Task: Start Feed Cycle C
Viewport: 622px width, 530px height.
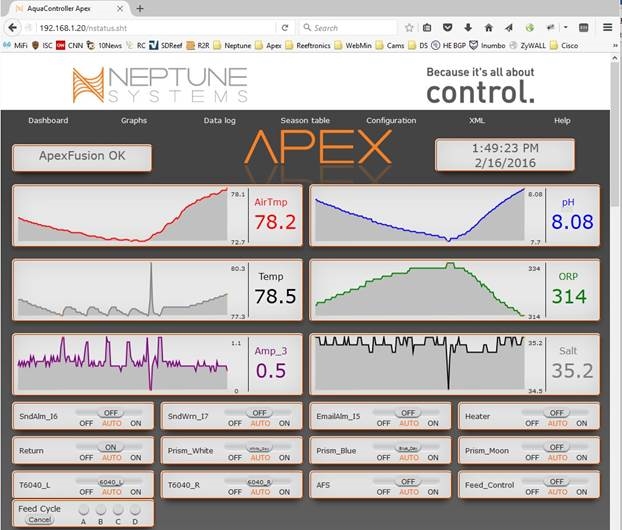Action: coord(118,509)
